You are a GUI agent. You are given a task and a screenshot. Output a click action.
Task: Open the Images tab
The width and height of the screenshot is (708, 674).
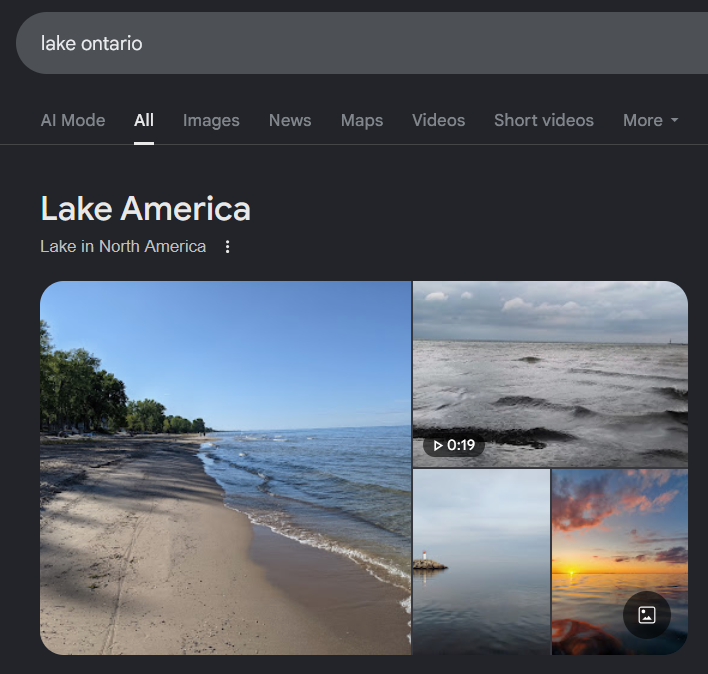click(211, 121)
